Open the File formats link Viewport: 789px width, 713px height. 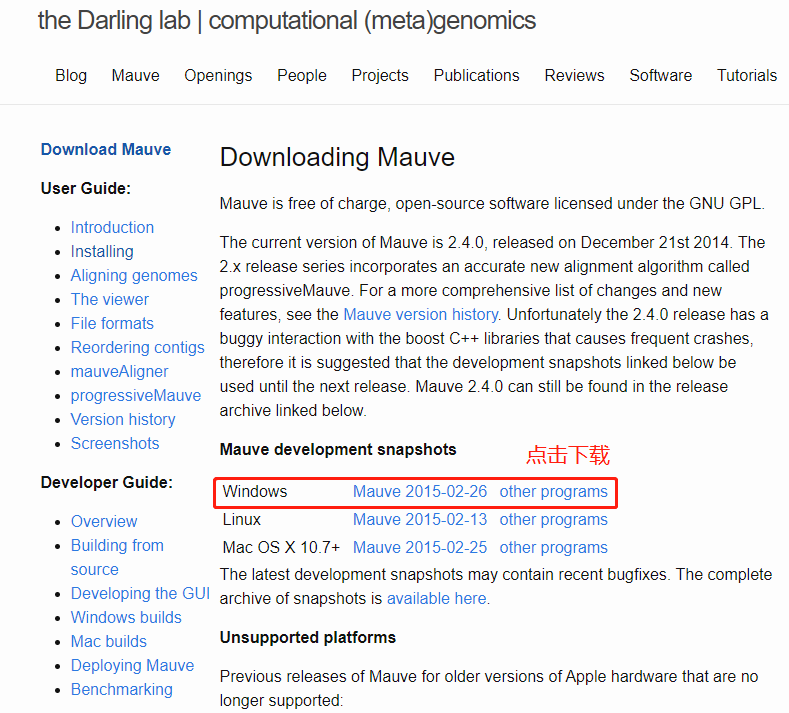coord(112,324)
